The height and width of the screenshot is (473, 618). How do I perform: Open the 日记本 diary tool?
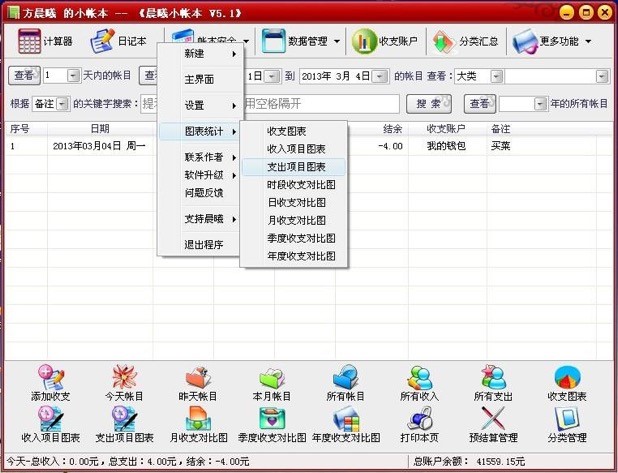[x=118, y=41]
